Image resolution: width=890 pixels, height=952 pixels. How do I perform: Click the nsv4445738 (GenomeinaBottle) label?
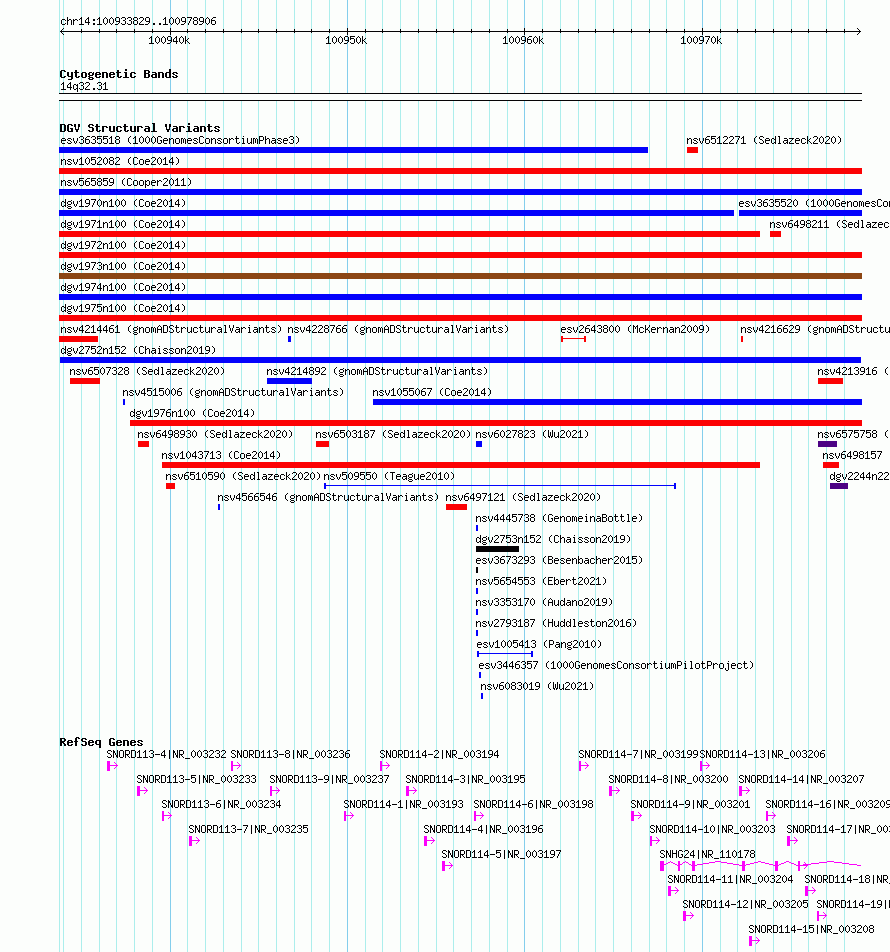559,518
